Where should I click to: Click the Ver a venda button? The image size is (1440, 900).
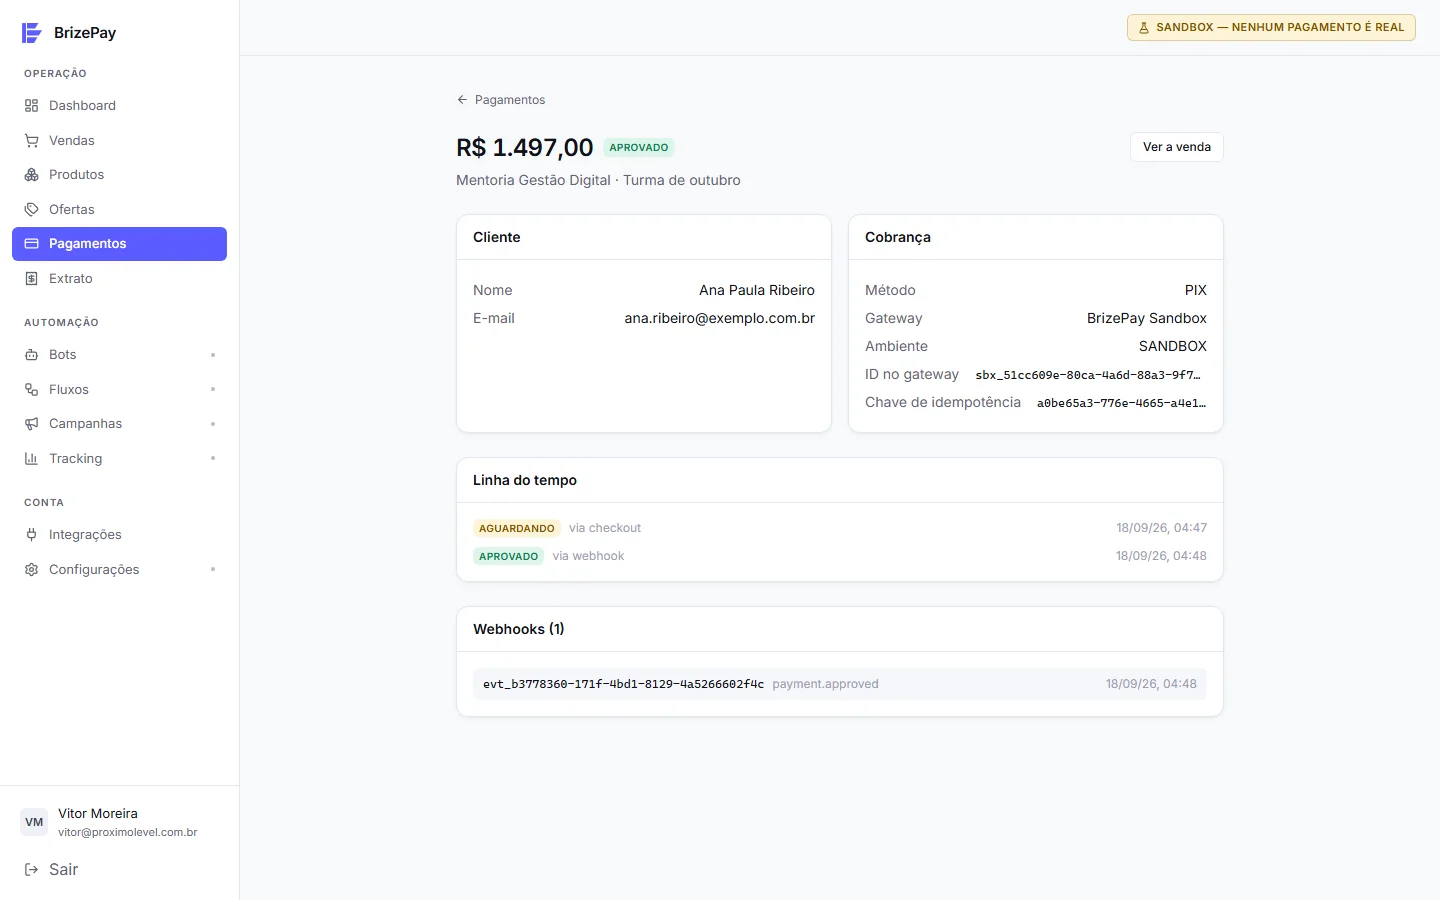1176,147
